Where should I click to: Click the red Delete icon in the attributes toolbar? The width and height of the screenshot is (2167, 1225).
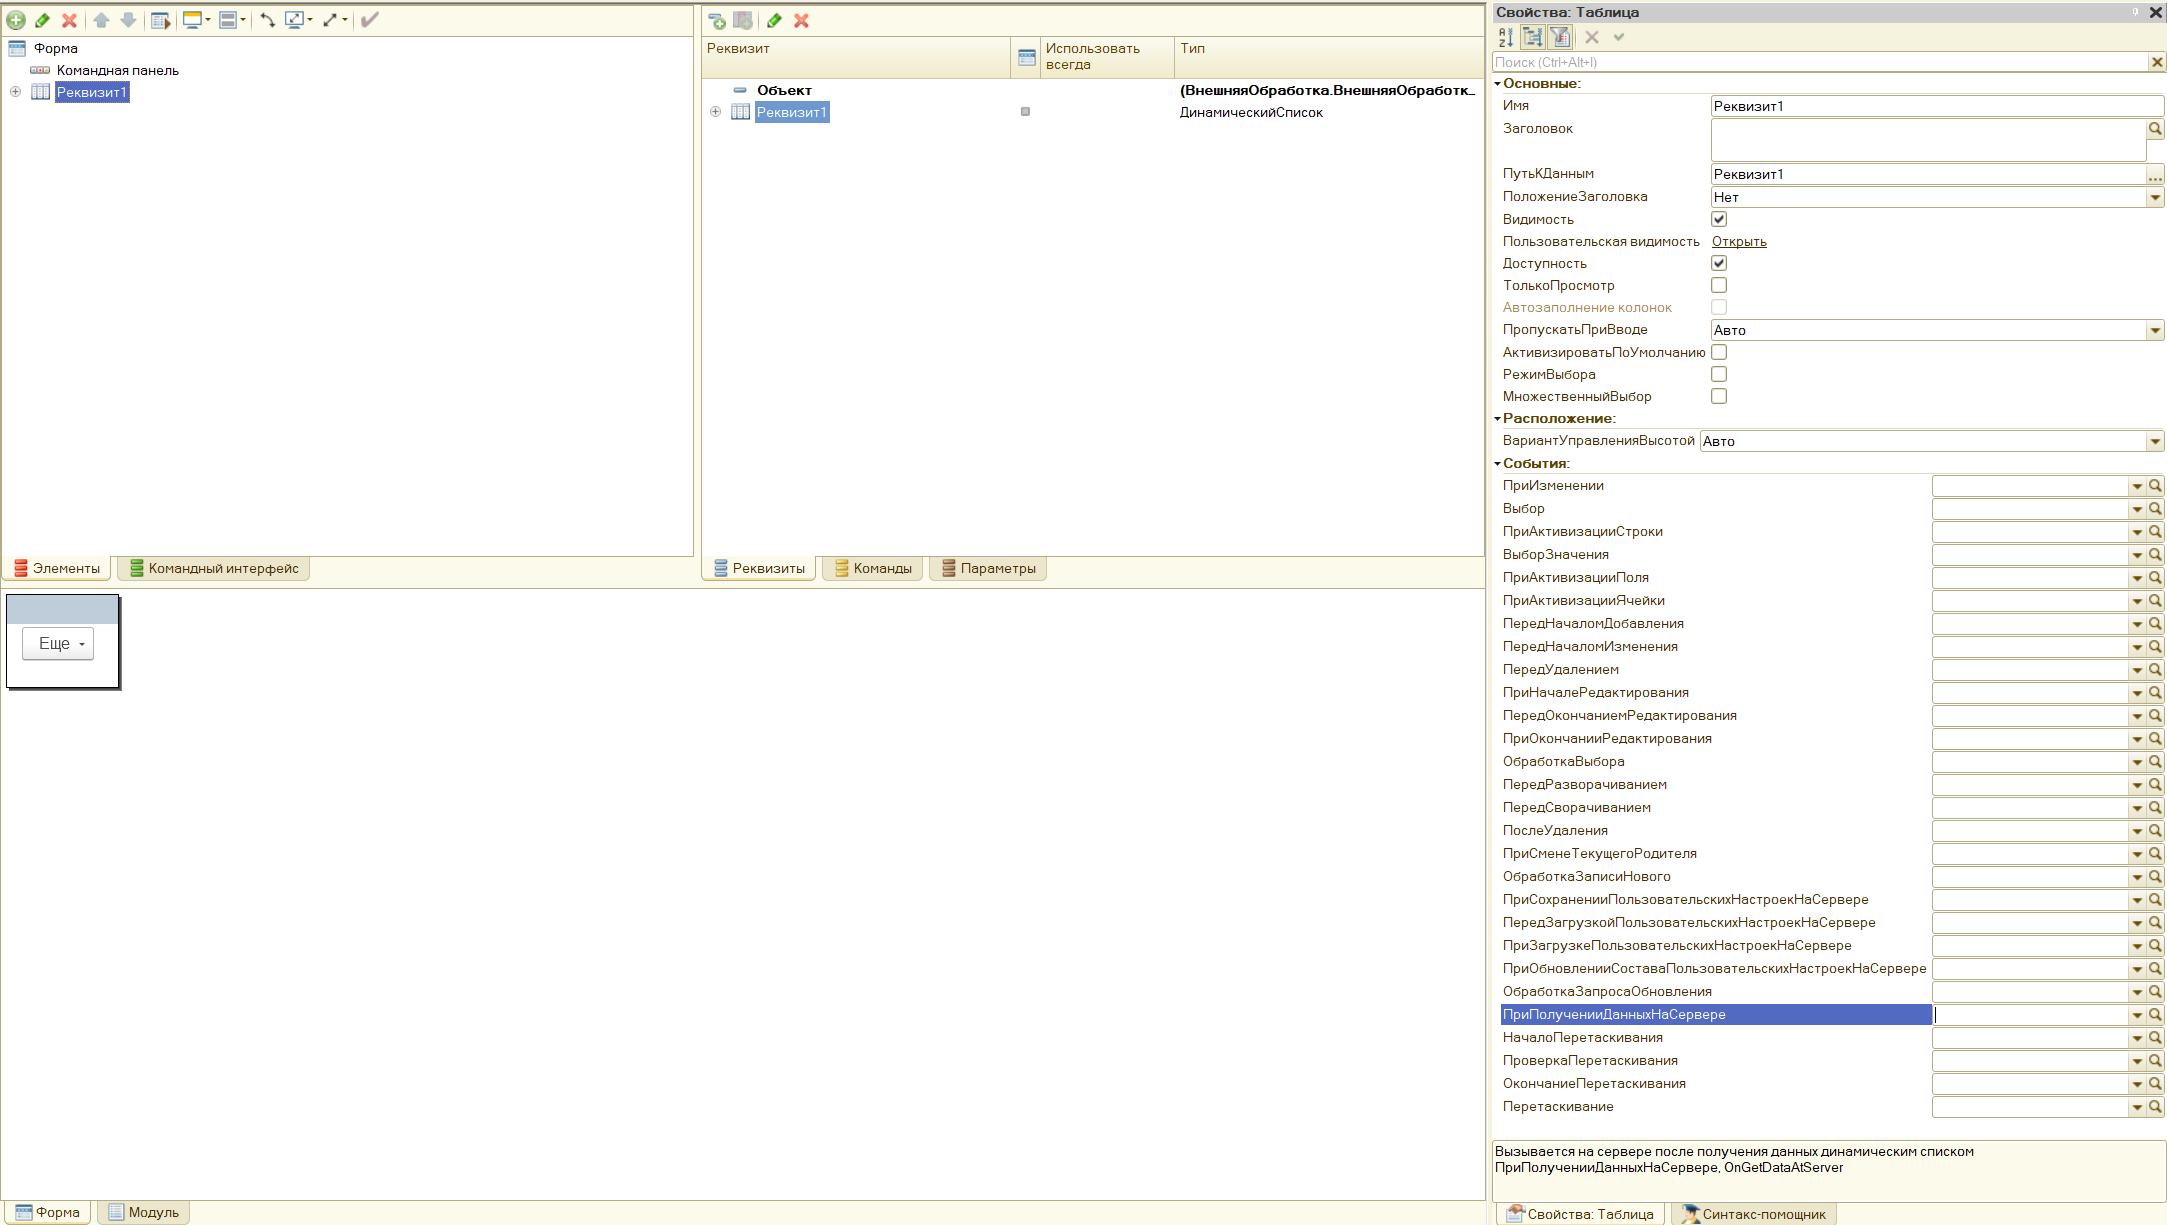pos(801,21)
